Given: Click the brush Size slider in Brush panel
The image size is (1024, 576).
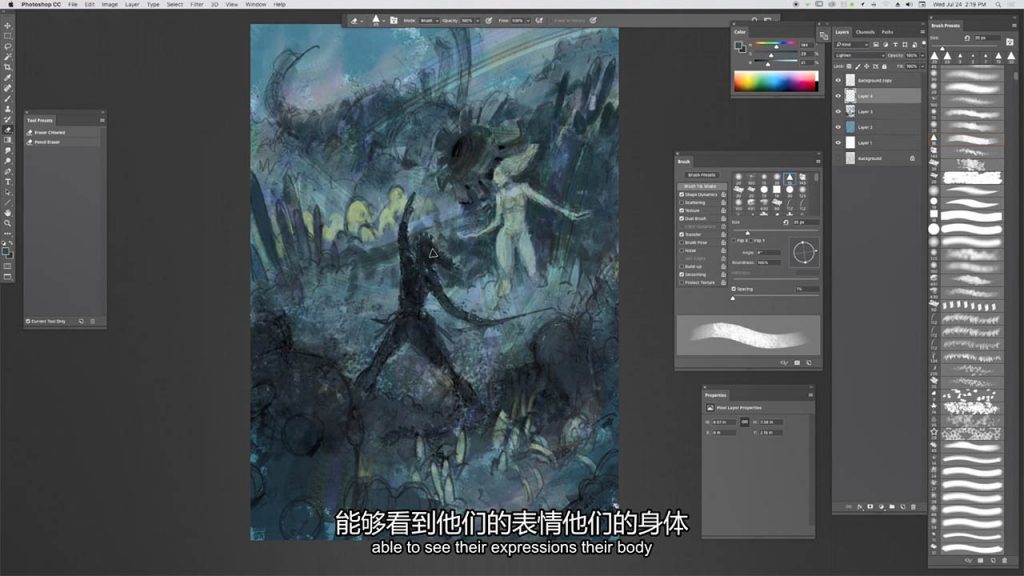Looking at the screenshot, I should [x=775, y=232].
